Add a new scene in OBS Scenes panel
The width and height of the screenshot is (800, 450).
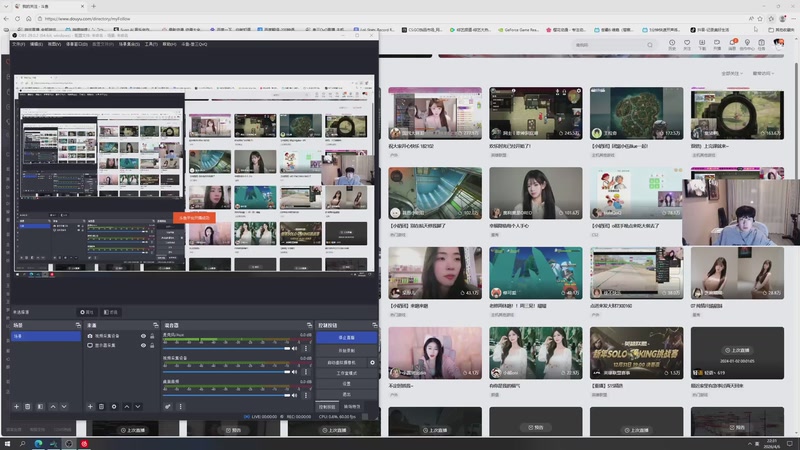click(16, 407)
